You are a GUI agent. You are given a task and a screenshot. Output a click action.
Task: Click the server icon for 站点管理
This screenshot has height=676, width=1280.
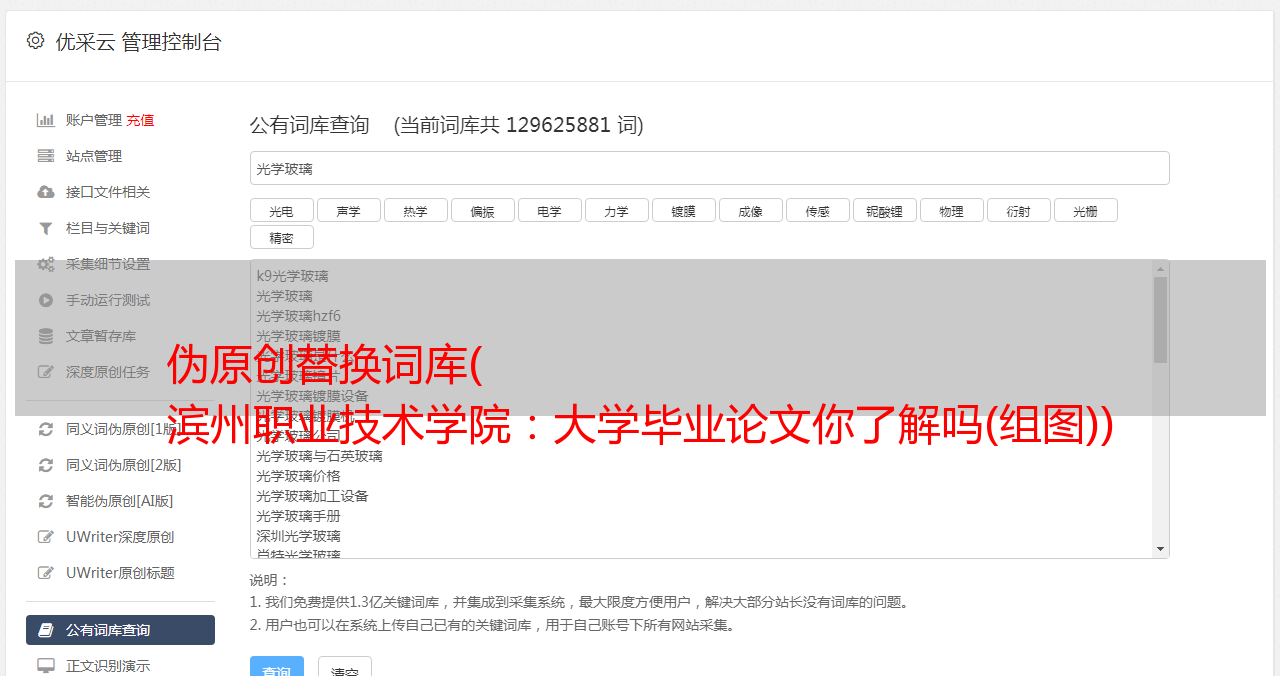(46, 156)
